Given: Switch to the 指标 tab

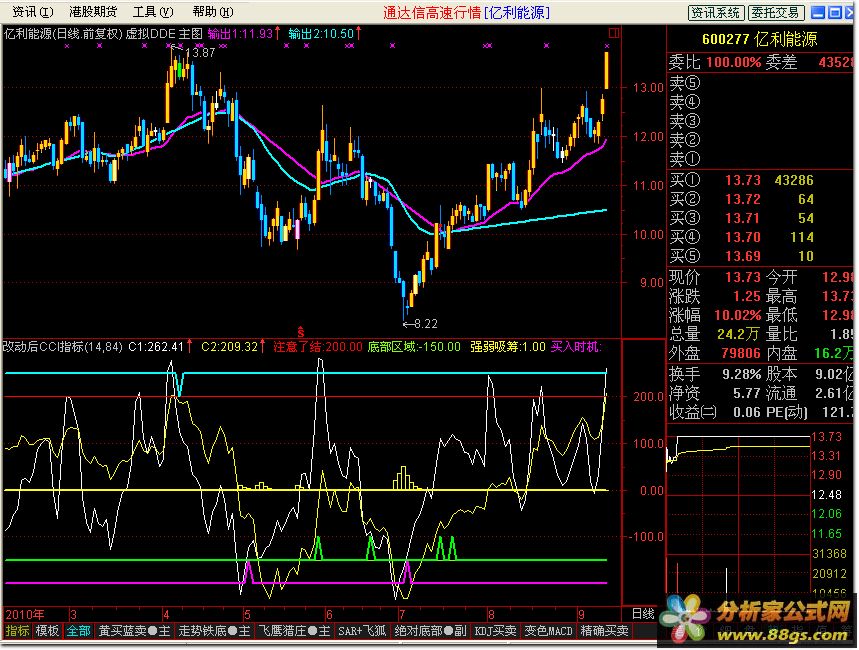Looking at the screenshot, I should [17, 631].
